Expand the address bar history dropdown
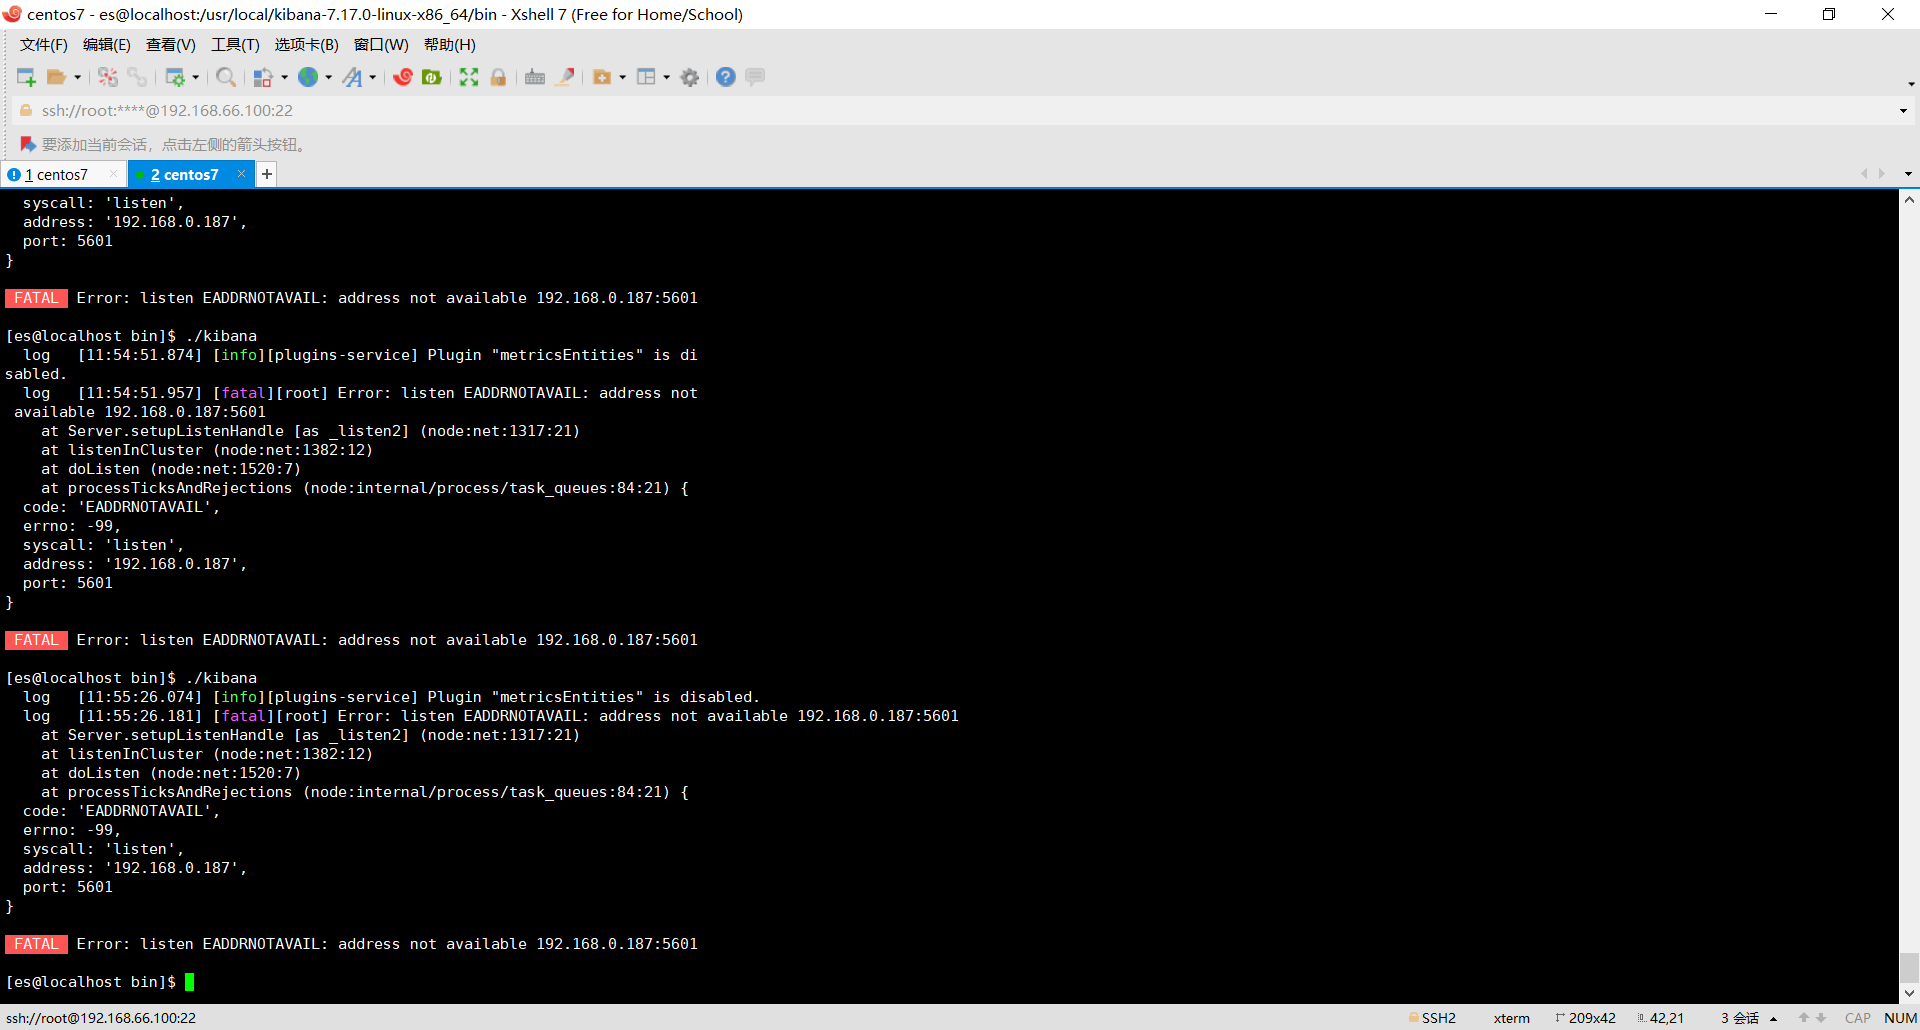The height and width of the screenshot is (1030, 1920). tap(1903, 111)
